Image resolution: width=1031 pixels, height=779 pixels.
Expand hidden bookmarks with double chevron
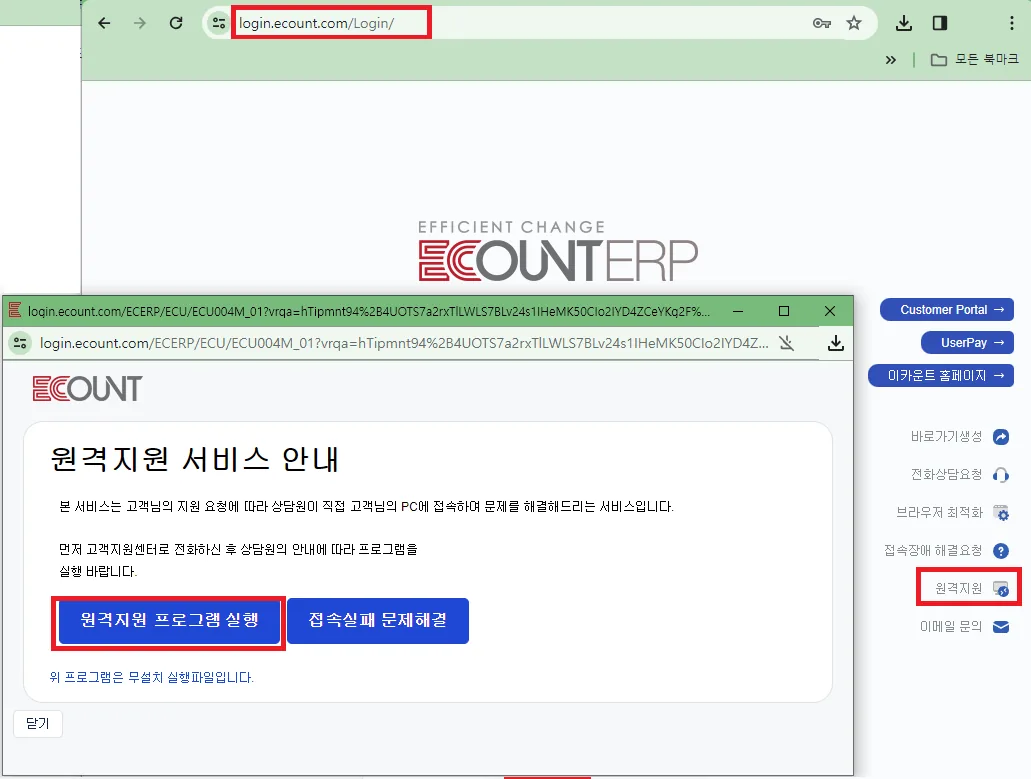[x=890, y=60]
